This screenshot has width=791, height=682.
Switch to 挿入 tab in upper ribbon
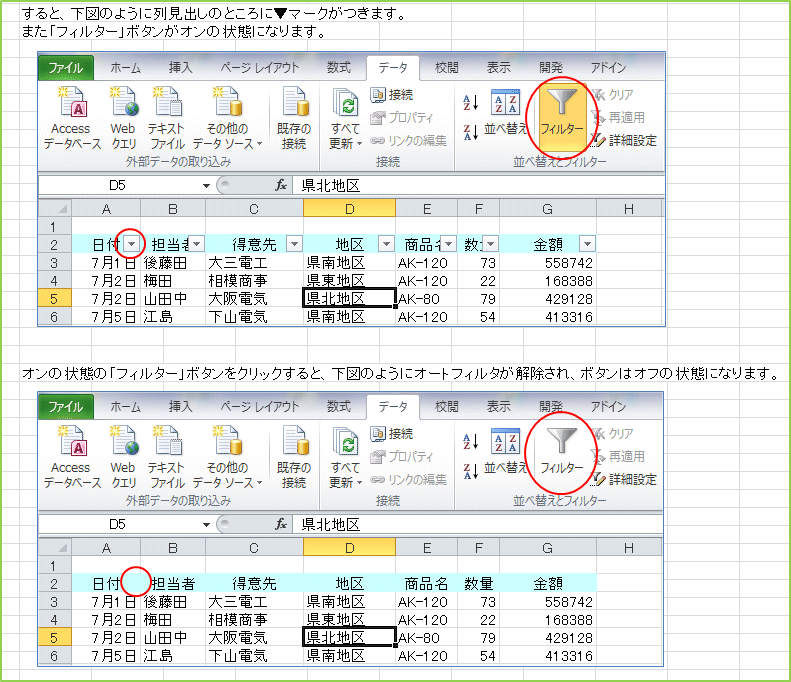[181, 68]
